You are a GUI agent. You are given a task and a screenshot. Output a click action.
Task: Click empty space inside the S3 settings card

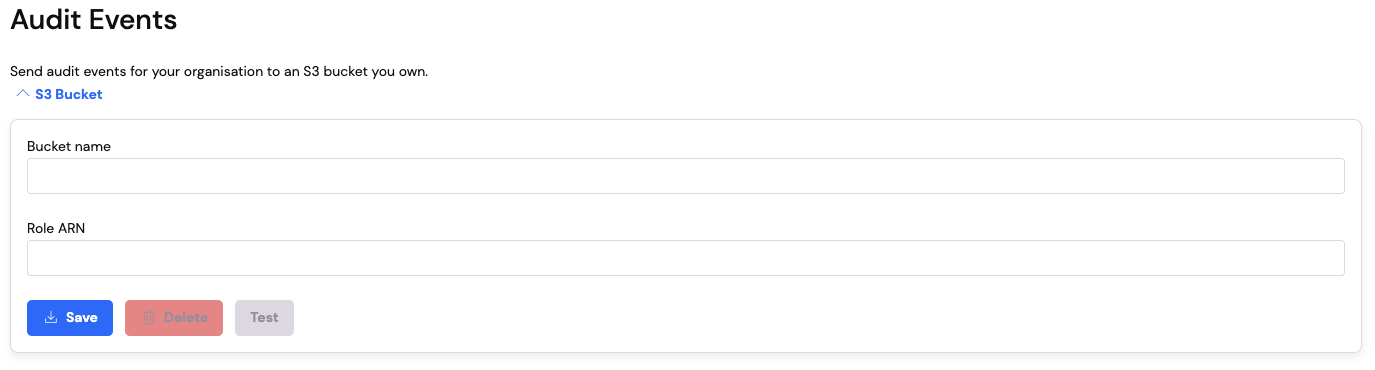coord(800,318)
